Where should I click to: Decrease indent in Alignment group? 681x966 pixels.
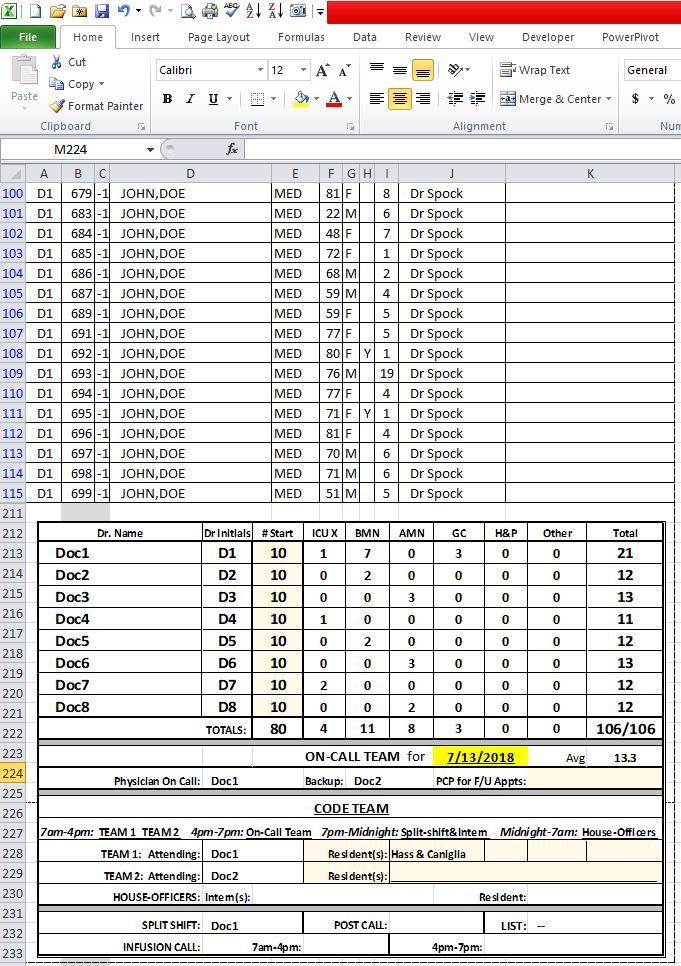[x=455, y=99]
